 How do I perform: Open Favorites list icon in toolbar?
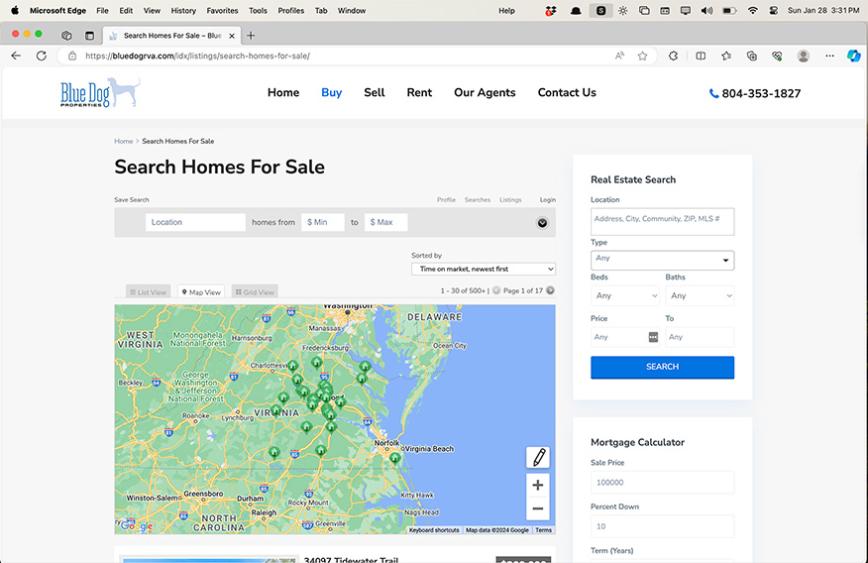tap(726, 56)
